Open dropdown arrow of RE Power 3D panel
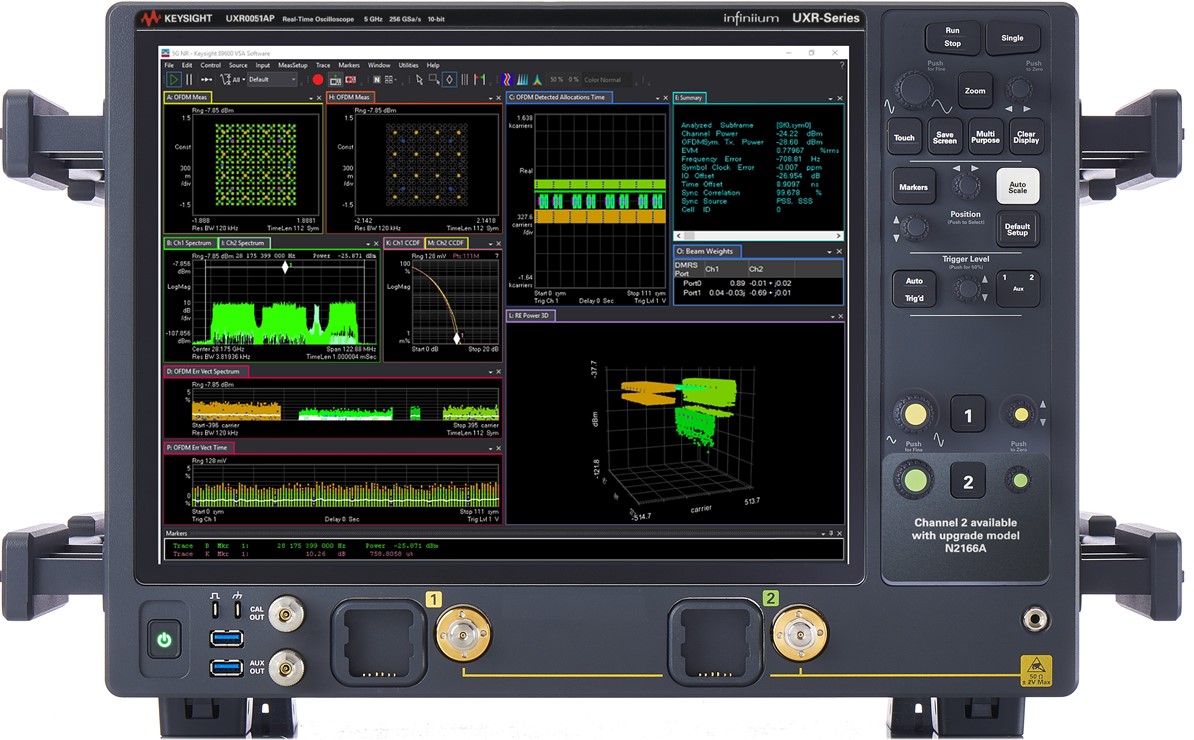This screenshot has width=1194, height=740. (831, 316)
